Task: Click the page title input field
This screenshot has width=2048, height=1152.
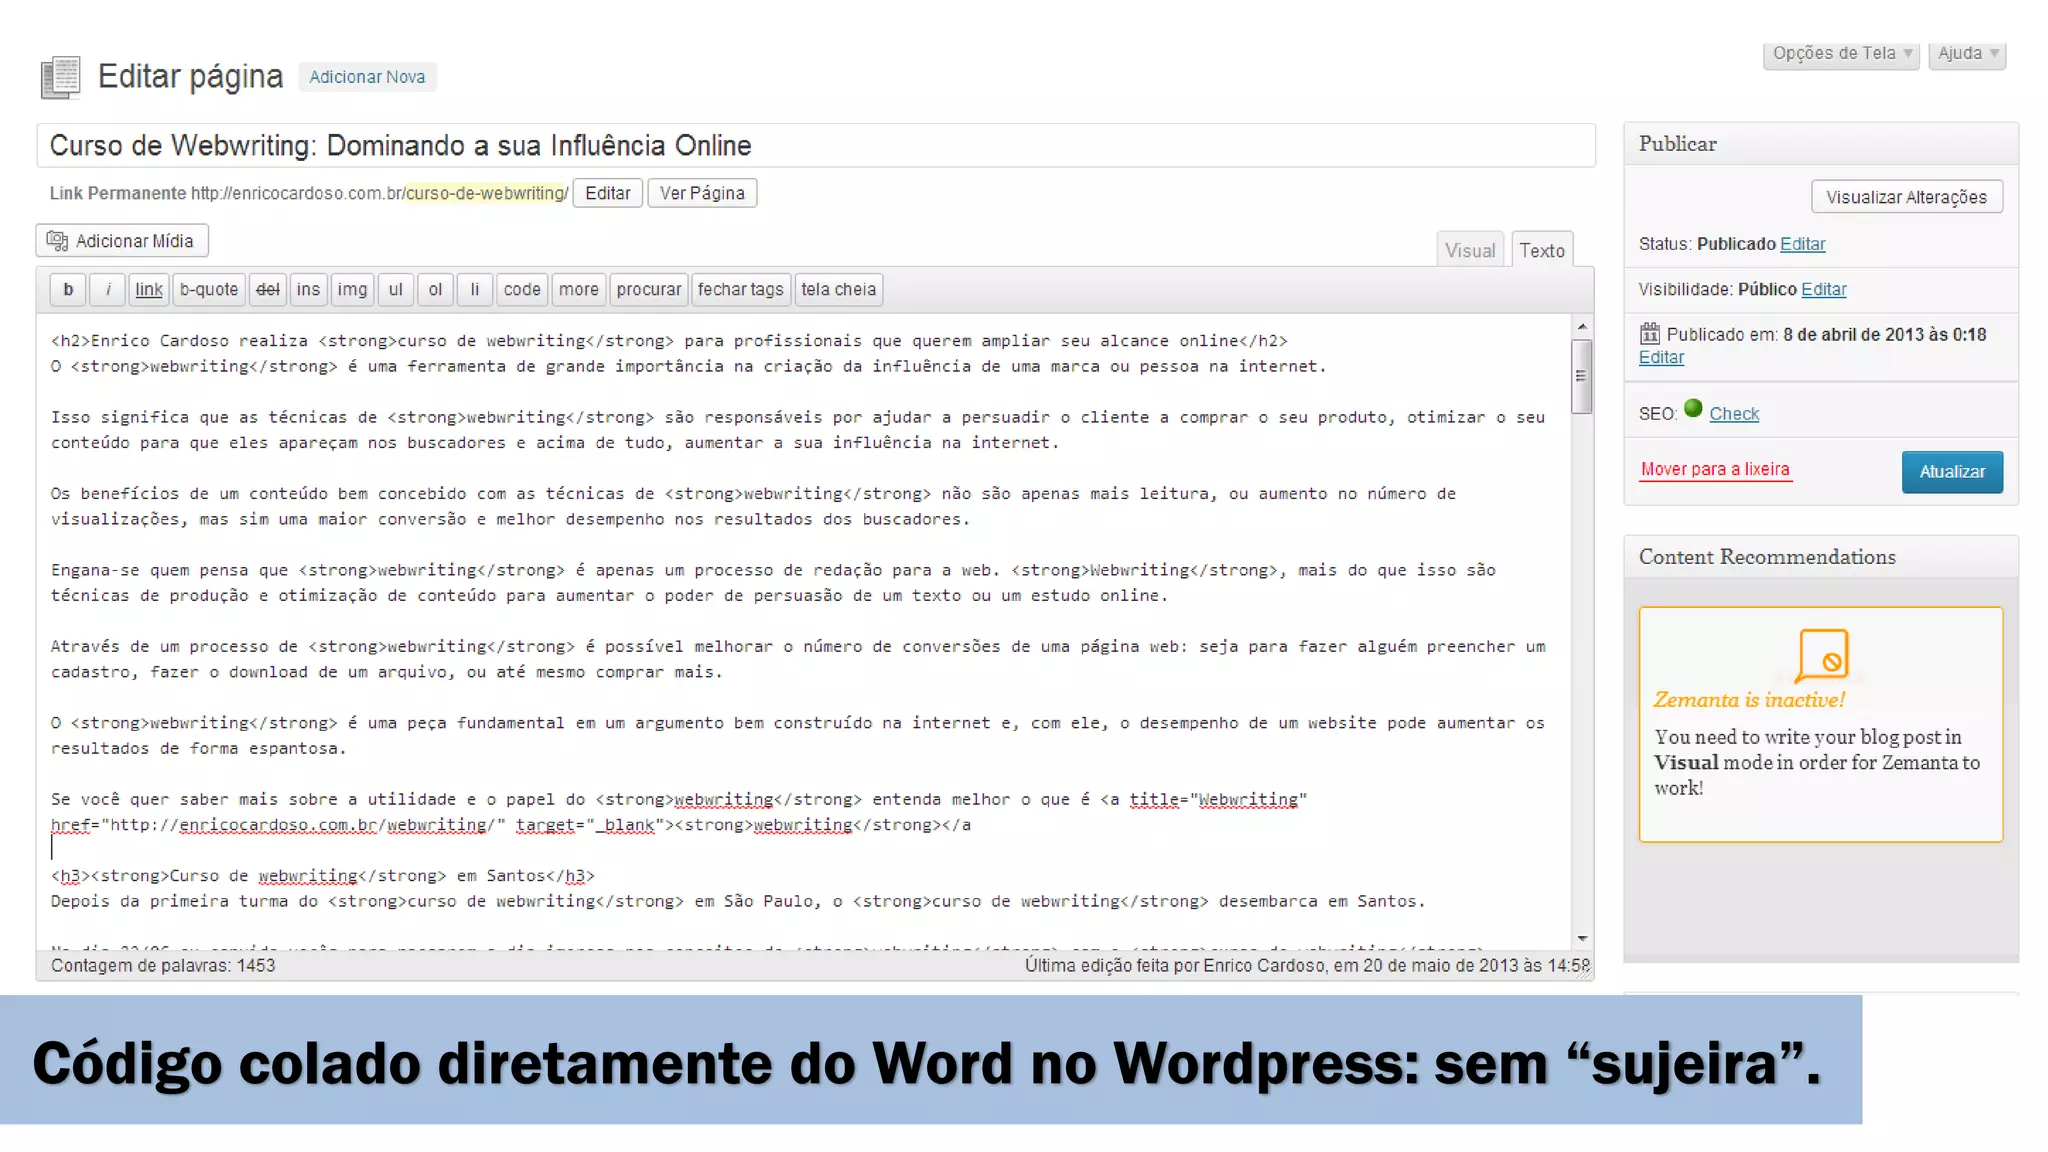Action: click(816, 146)
